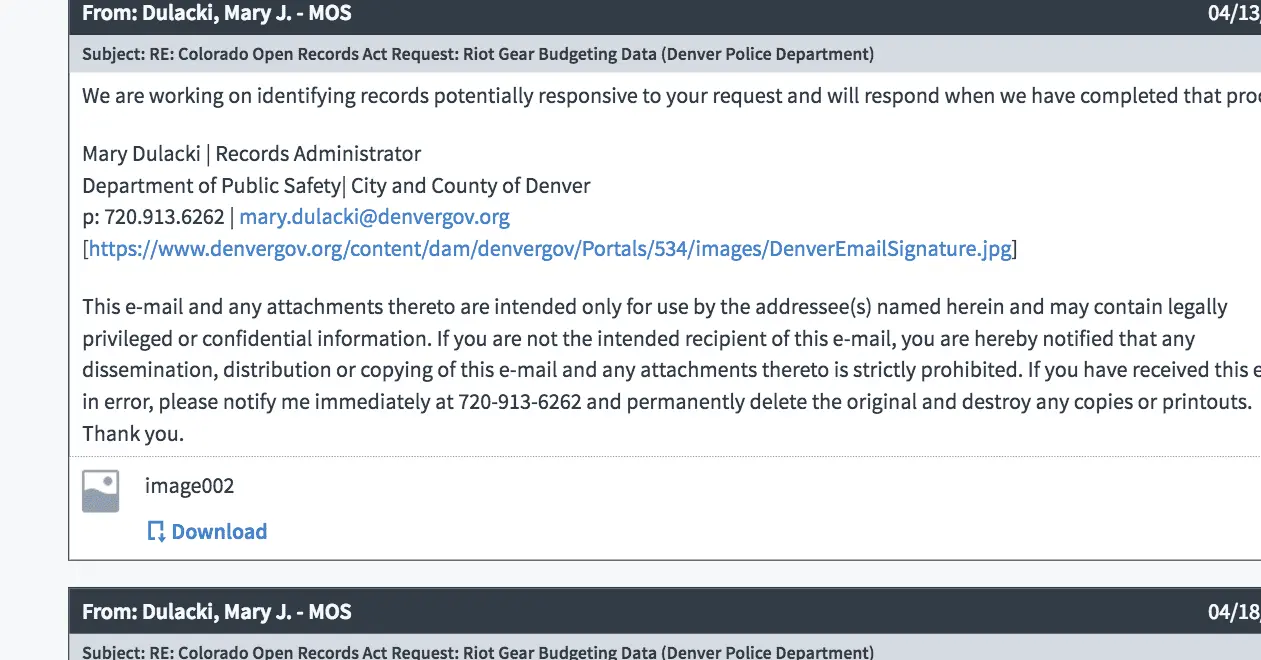Viewport: 1261px width, 660px height.
Task: Click 'Records Administrator' title in the signature
Action: click(x=318, y=154)
